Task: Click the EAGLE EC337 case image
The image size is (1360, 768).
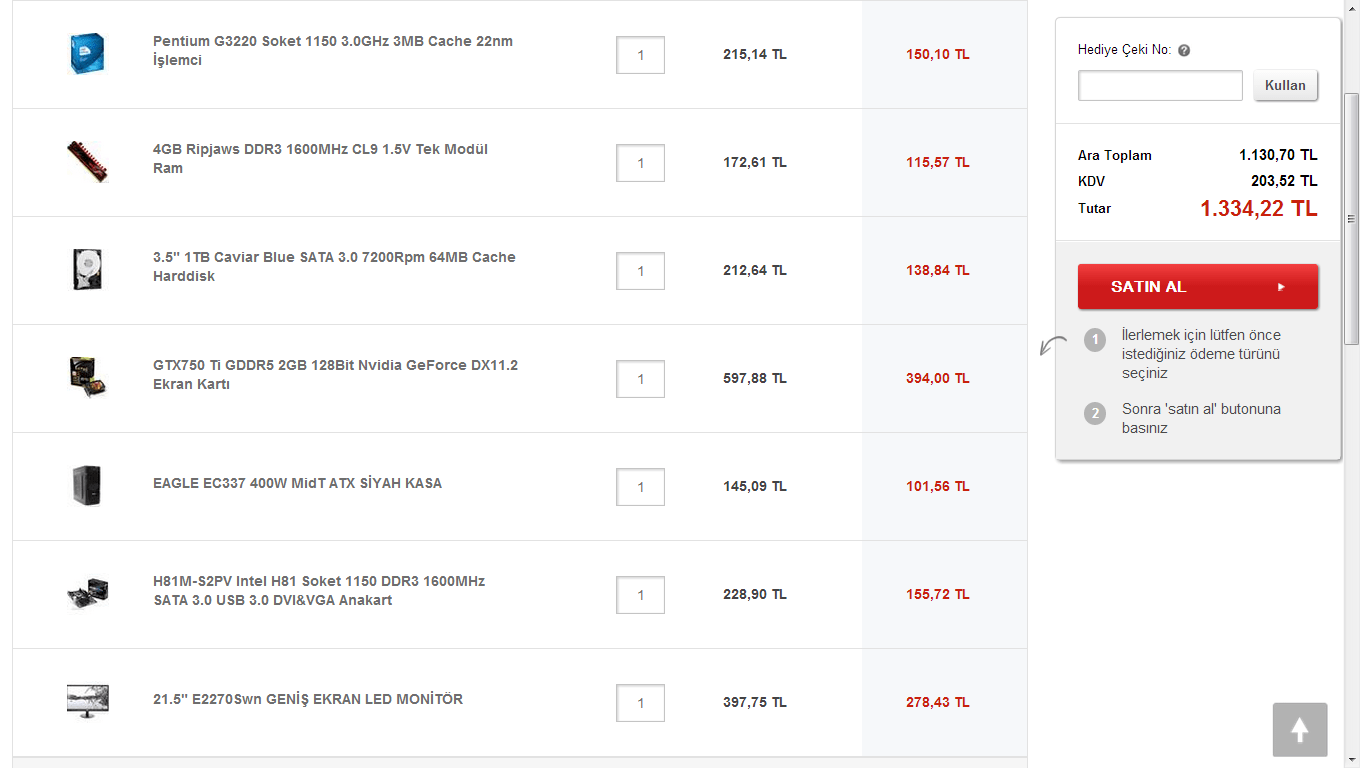Action: pos(87,486)
